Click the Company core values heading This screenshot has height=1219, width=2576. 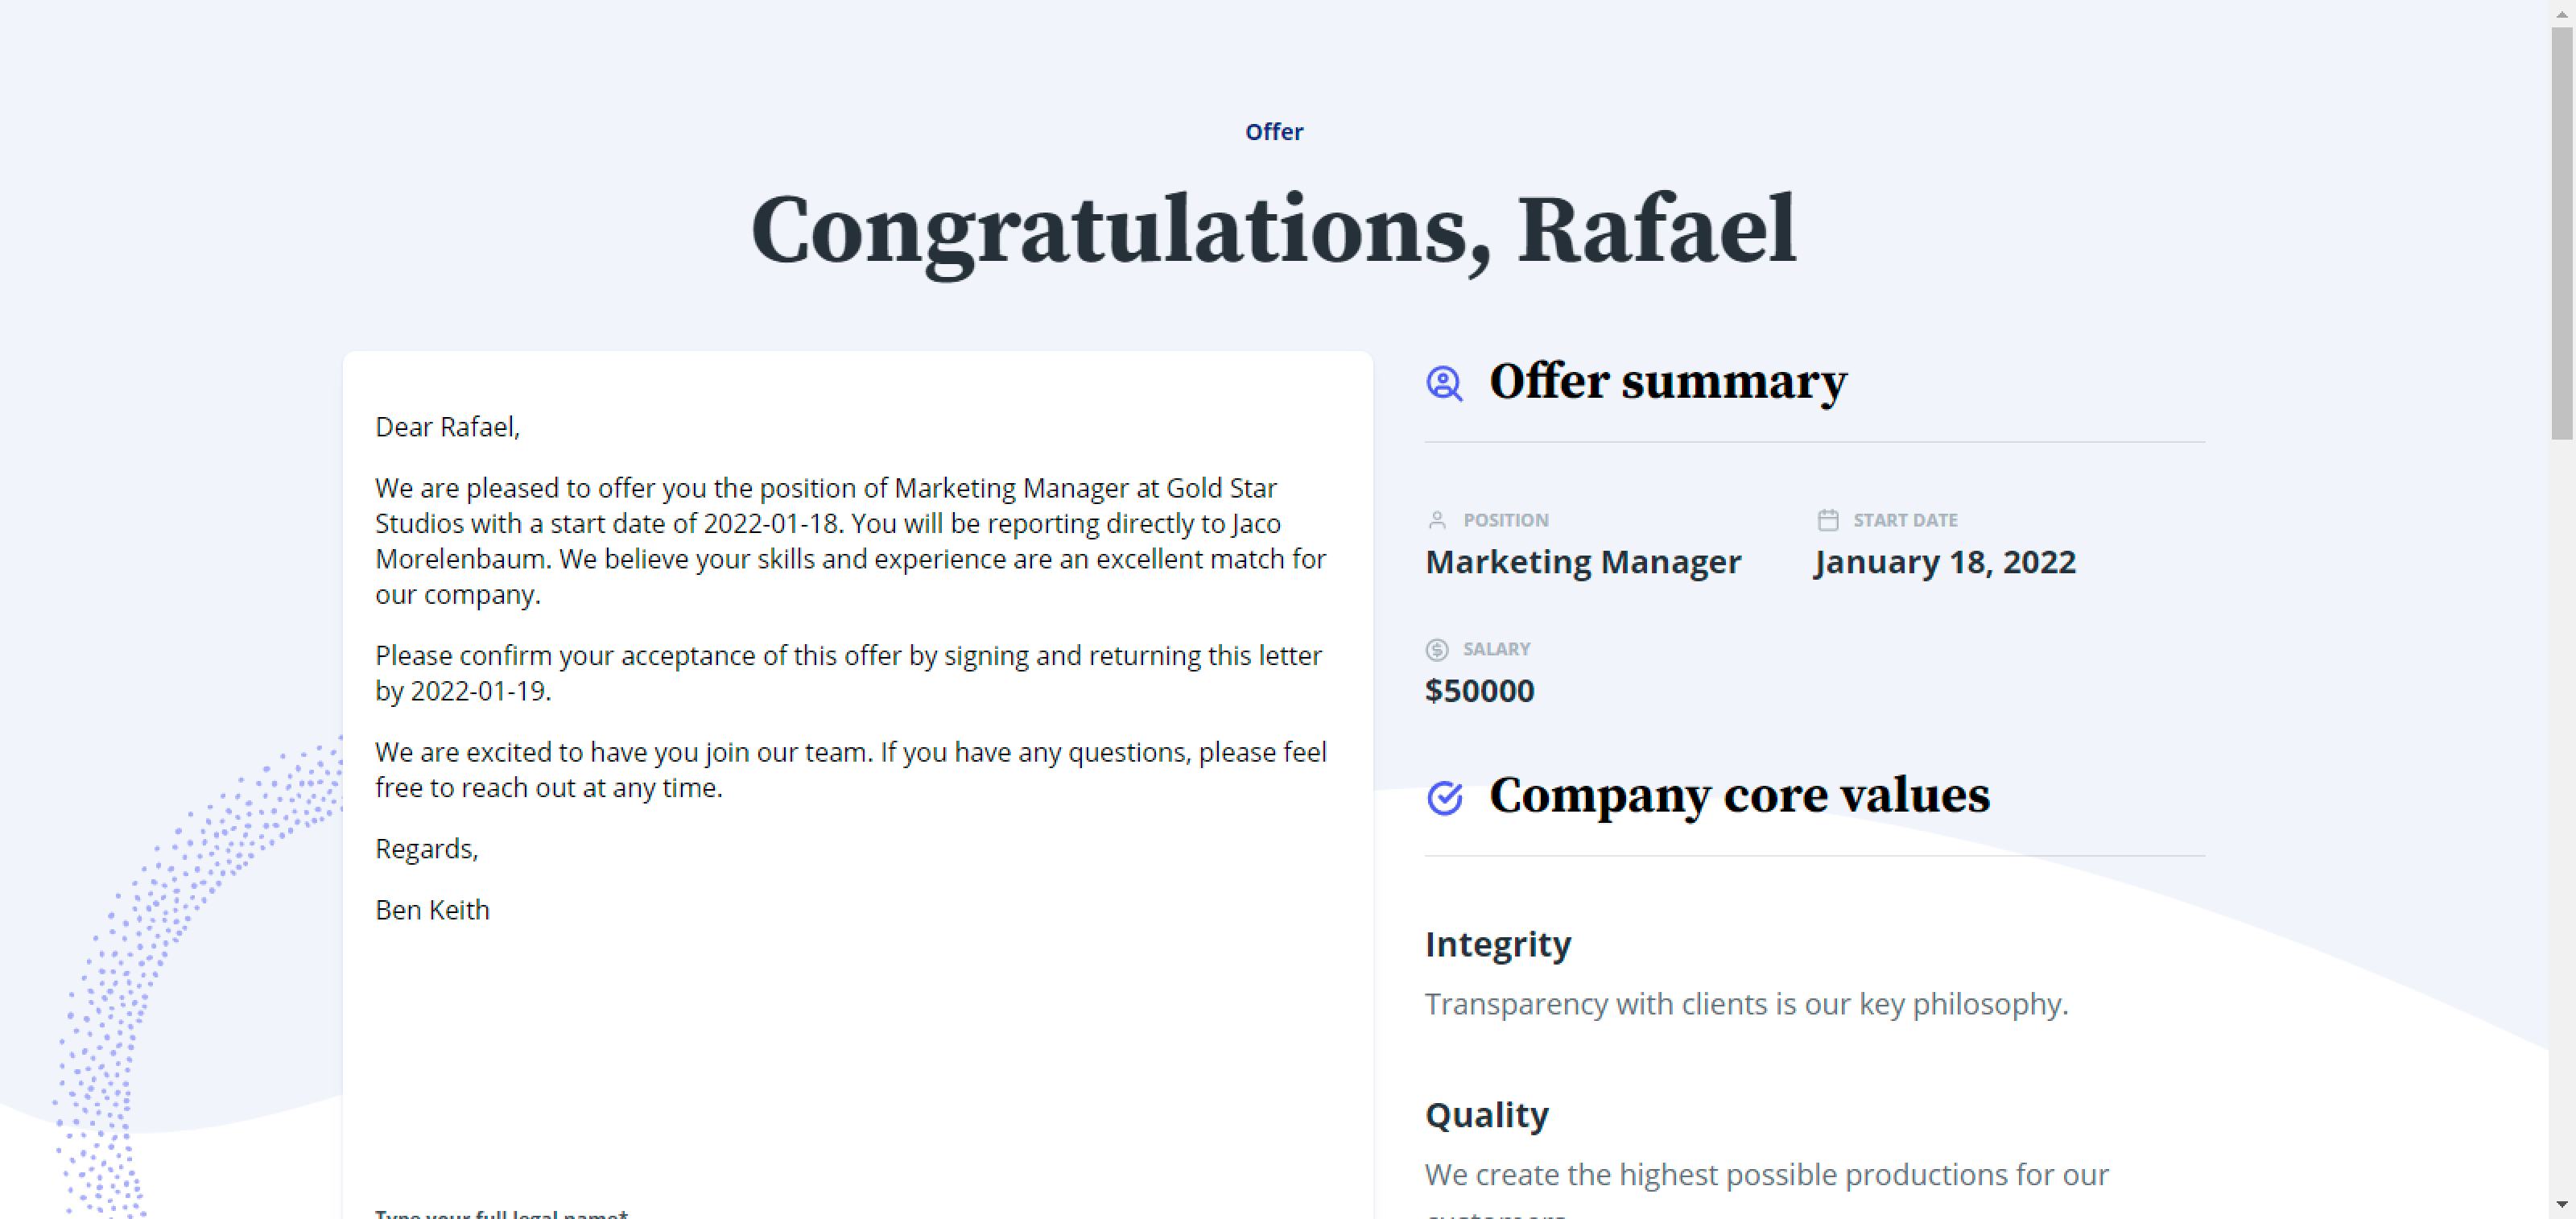tap(1739, 796)
